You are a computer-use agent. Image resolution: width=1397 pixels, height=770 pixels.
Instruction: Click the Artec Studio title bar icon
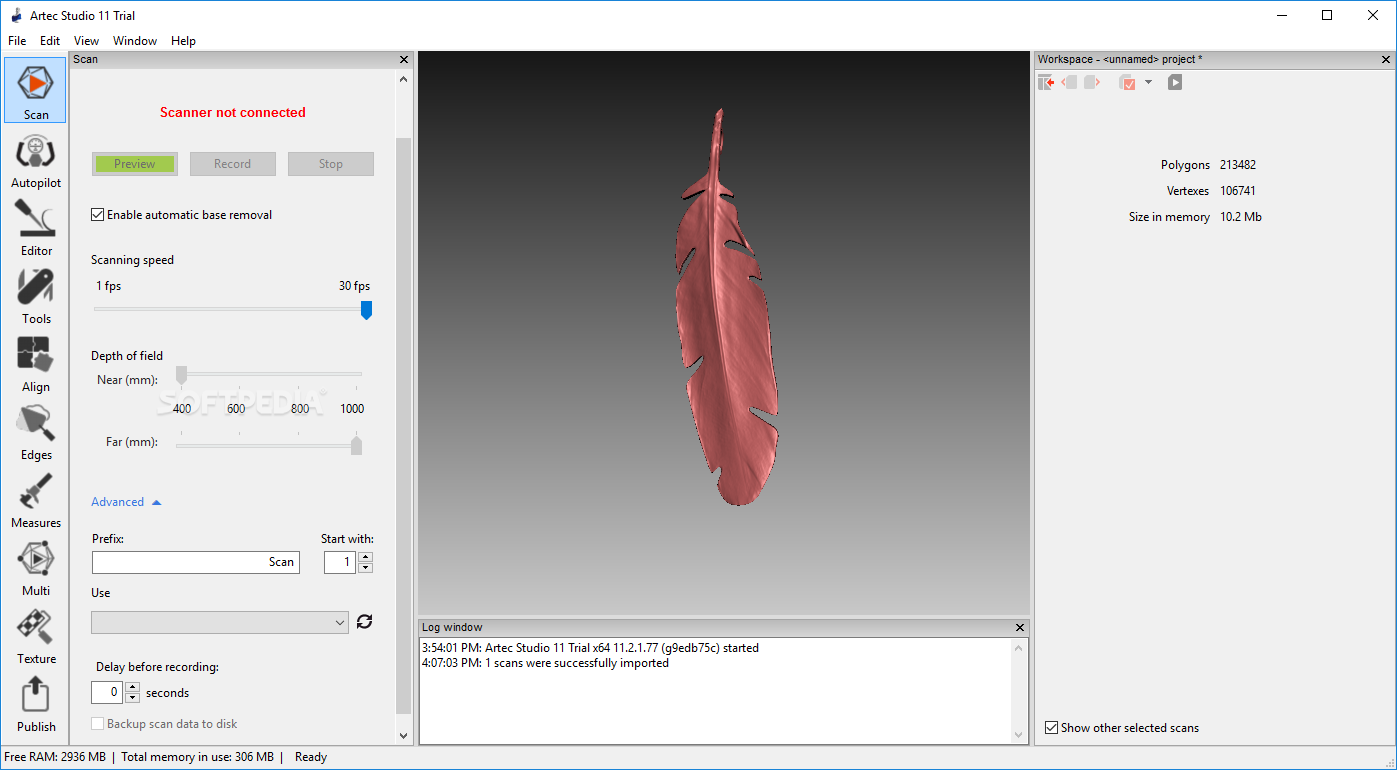[16, 15]
